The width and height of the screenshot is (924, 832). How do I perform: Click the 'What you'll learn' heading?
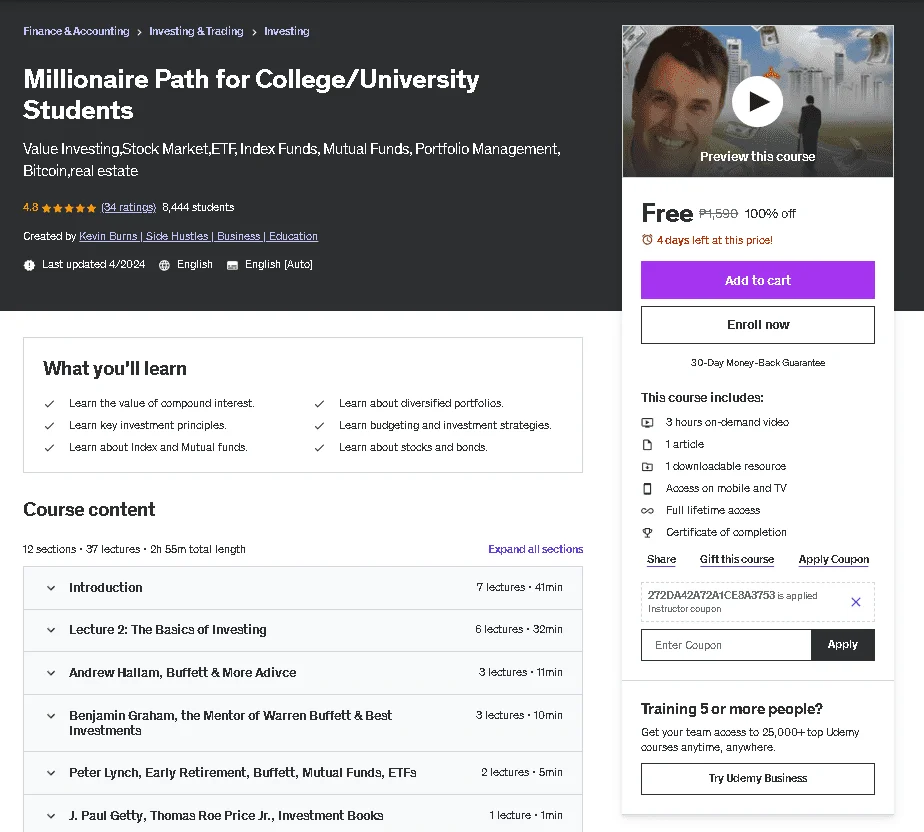pyautogui.click(x=115, y=369)
